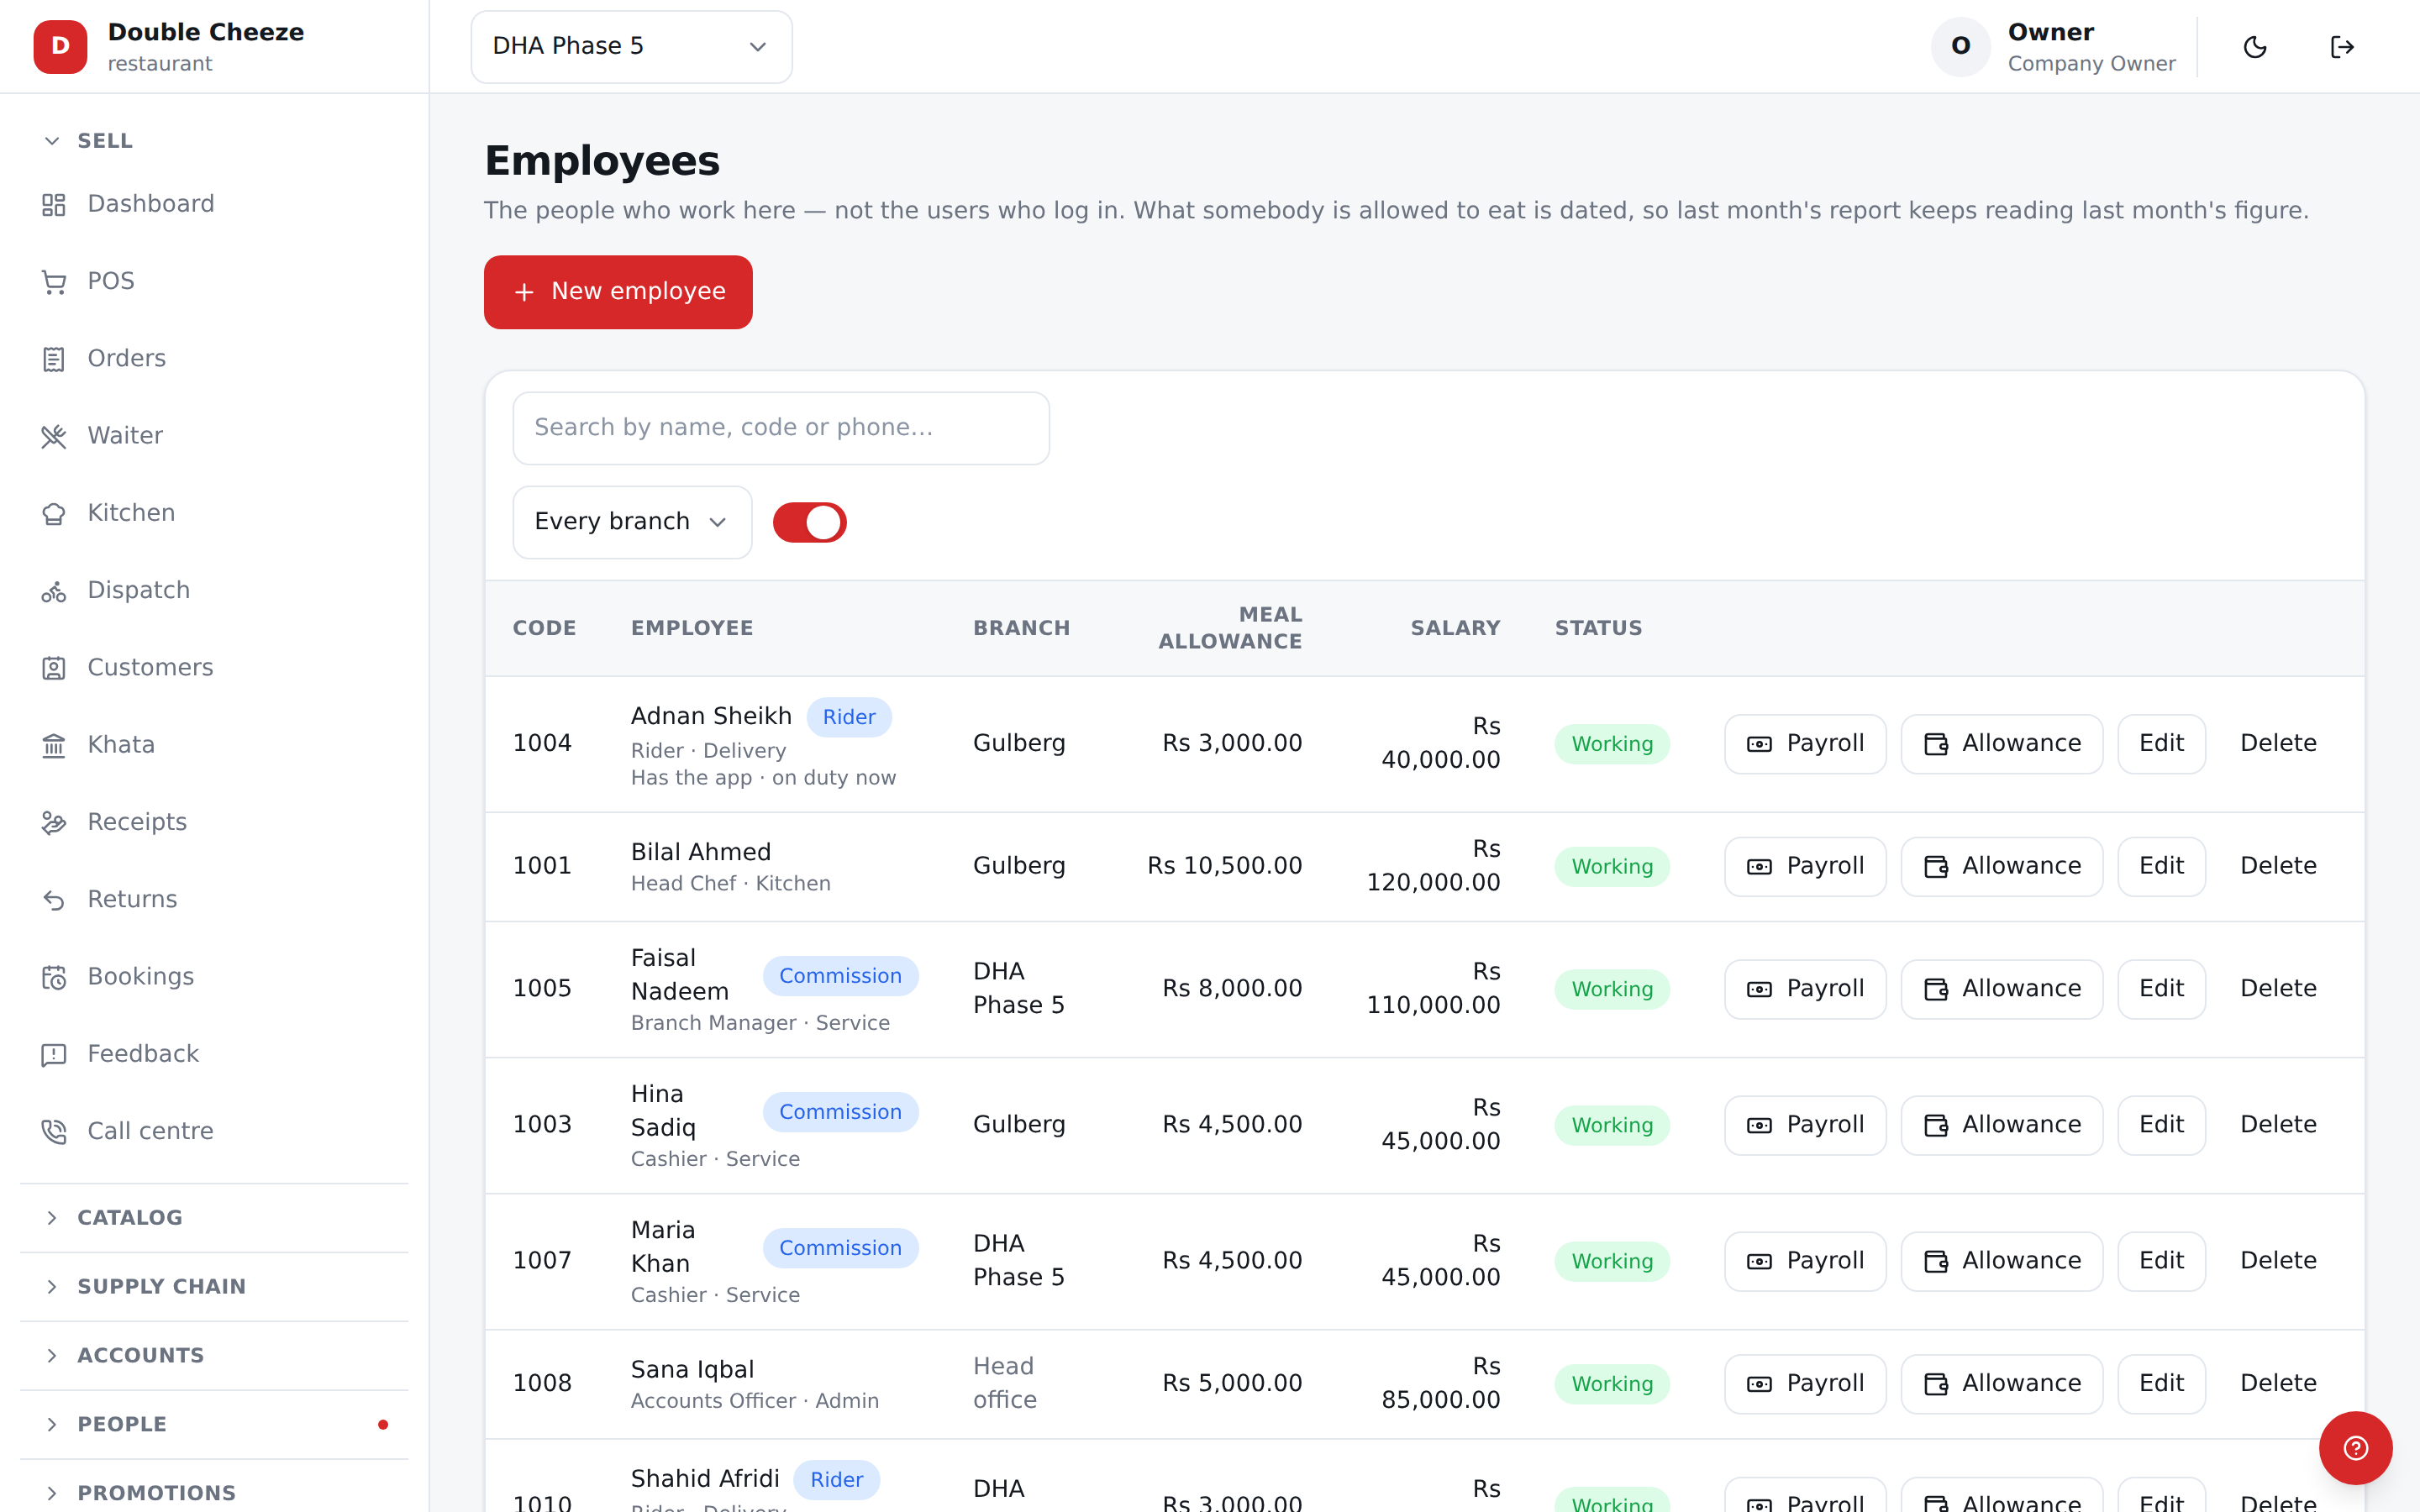
Task: Click the Owner avatar circle
Action: pos(1960,47)
